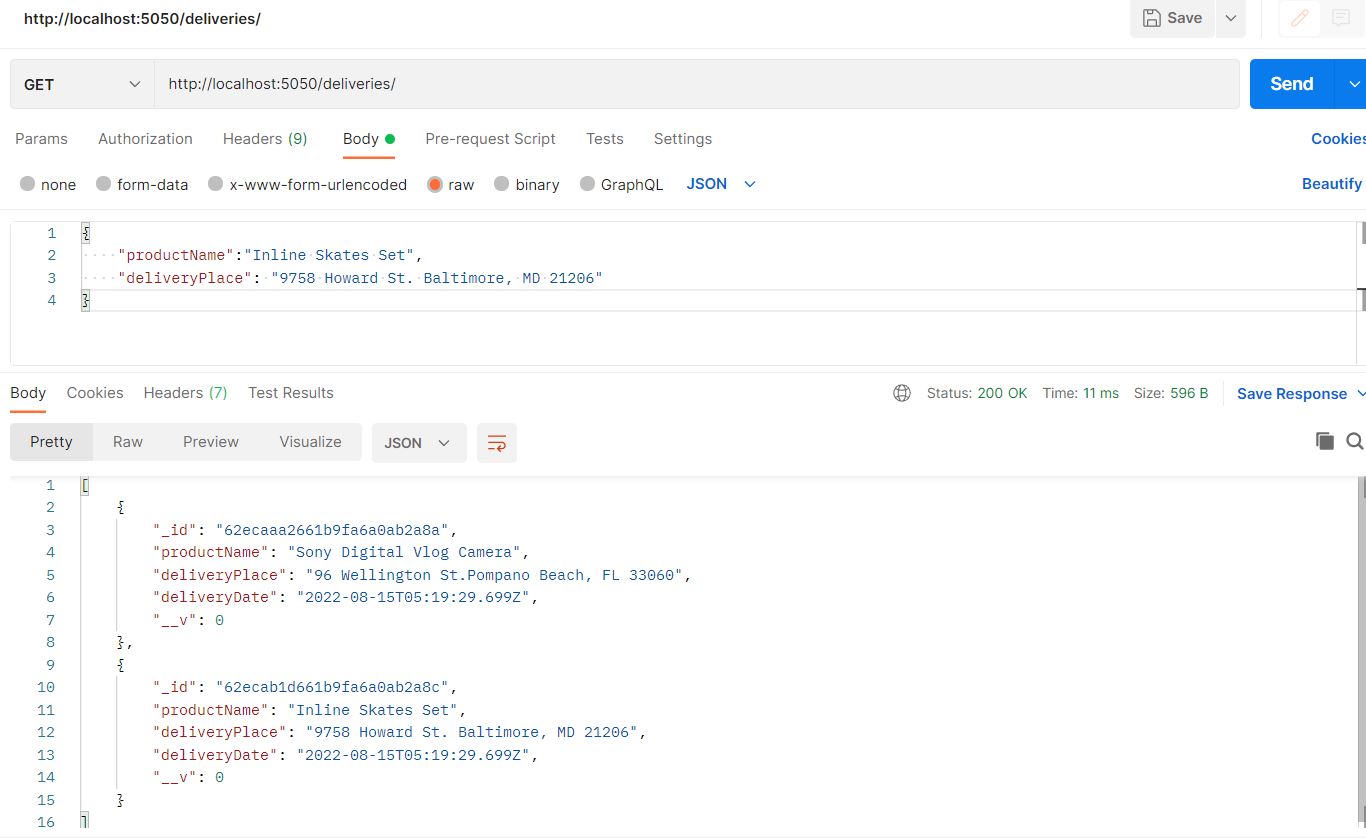Viewport: 1366px width, 838px height.
Task: Expand the Save button dropdown arrow
Action: 1231,18
